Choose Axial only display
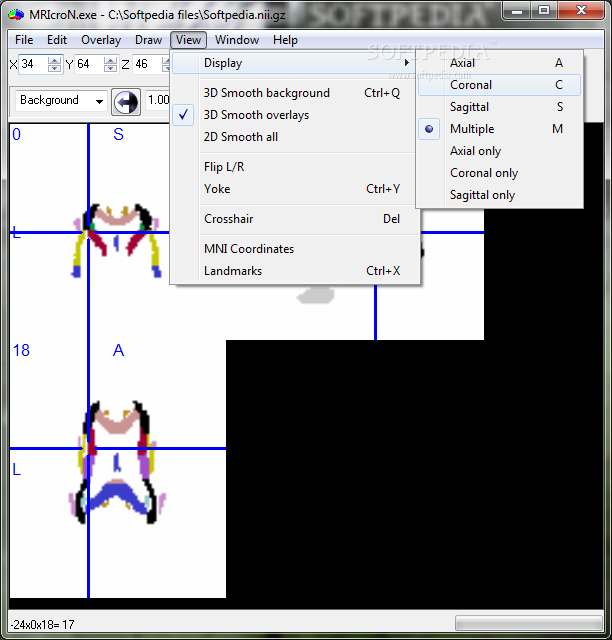The width and height of the screenshot is (612, 640). pyautogui.click(x=499, y=151)
